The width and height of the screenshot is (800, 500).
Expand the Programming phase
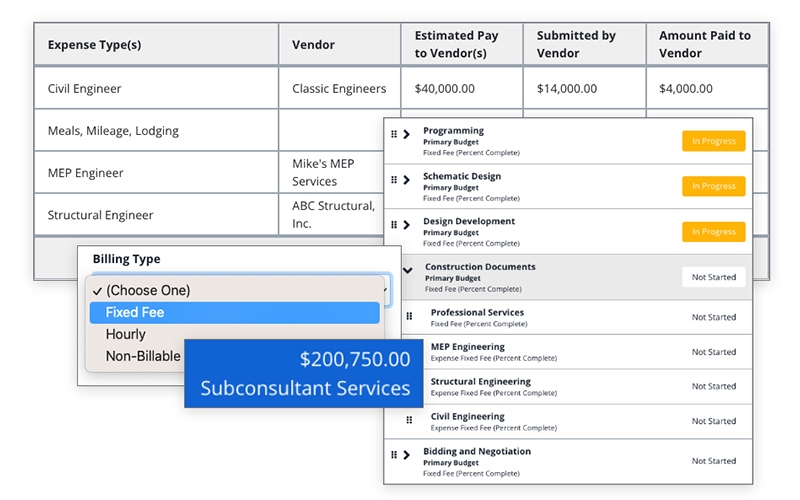(x=406, y=134)
